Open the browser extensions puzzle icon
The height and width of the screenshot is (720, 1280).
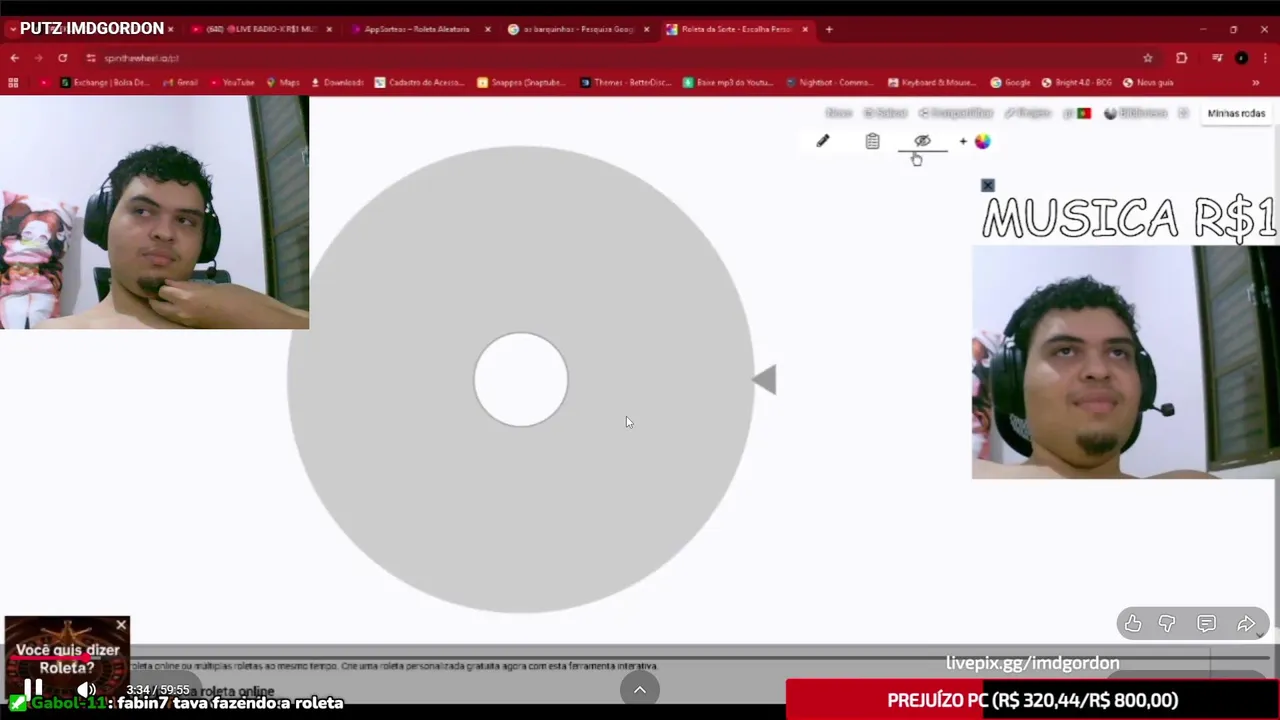[1181, 58]
